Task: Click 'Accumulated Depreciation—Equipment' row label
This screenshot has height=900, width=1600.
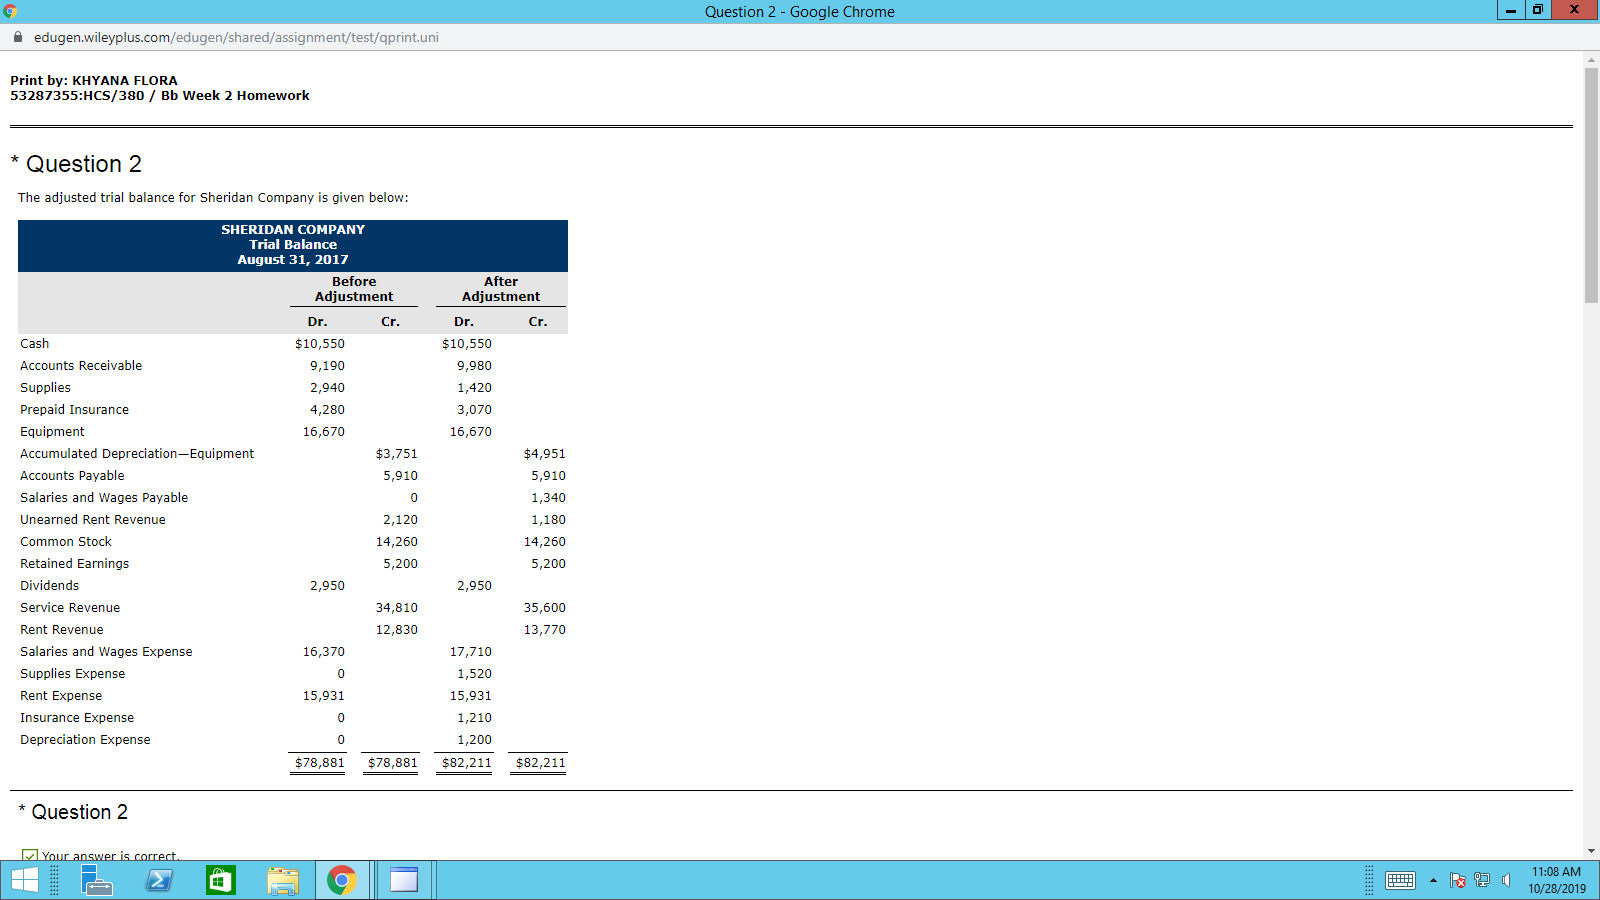Action: [x=137, y=454]
